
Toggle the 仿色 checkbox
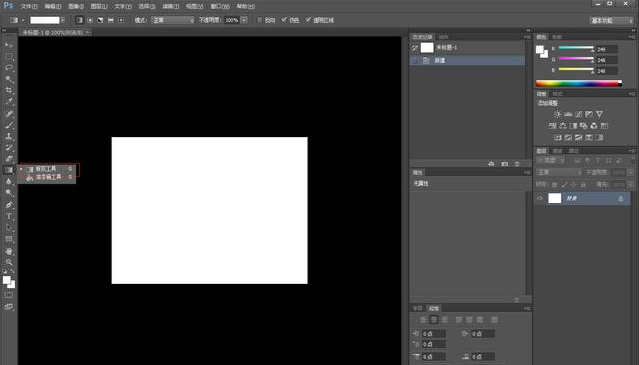pos(284,20)
